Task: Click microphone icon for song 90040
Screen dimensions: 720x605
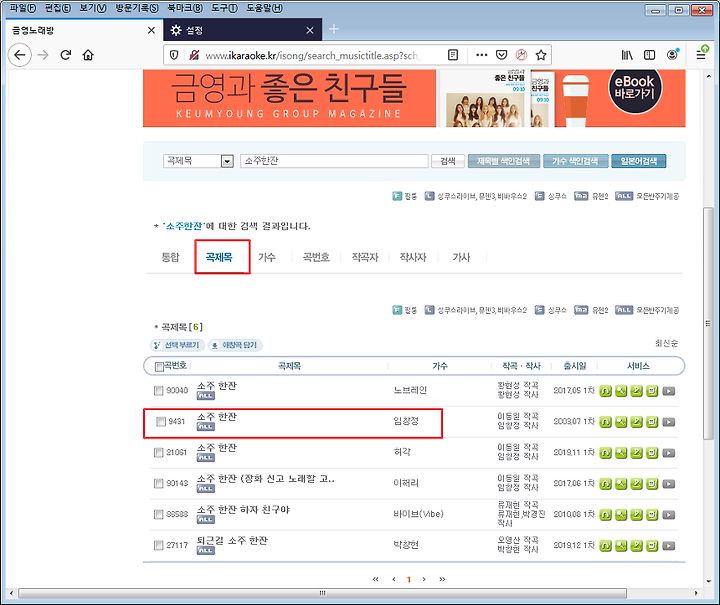Action: click(621, 391)
